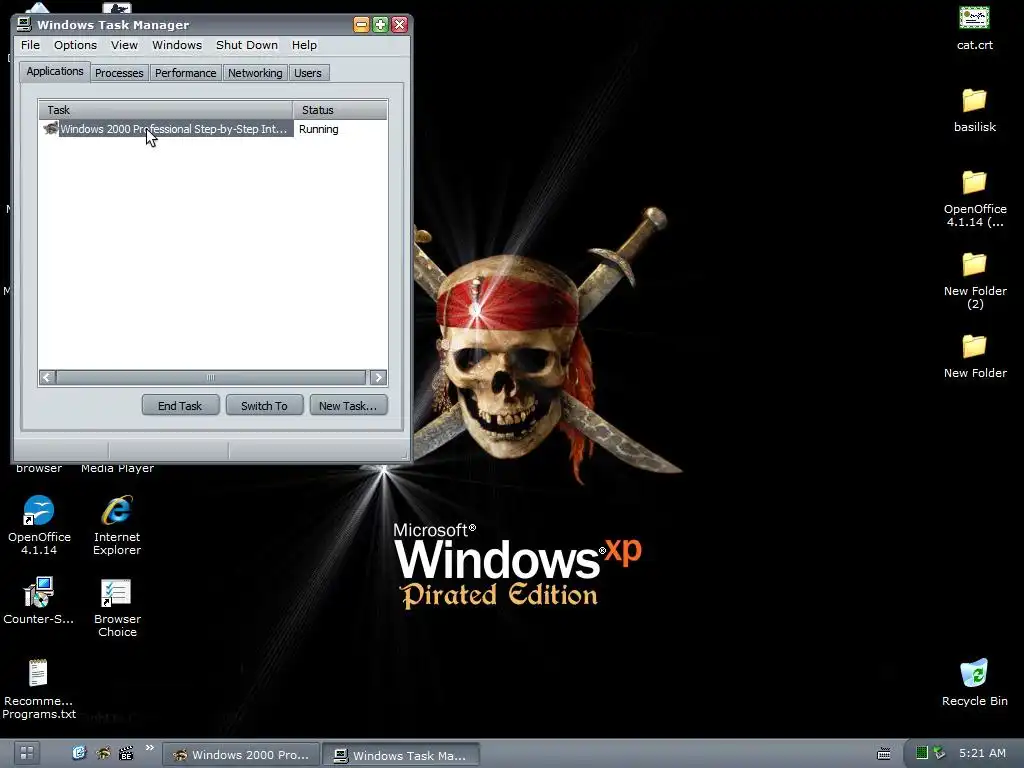This screenshot has height=768, width=1024.
Task: Close the Windows Task Manager window
Action: pos(400,25)
